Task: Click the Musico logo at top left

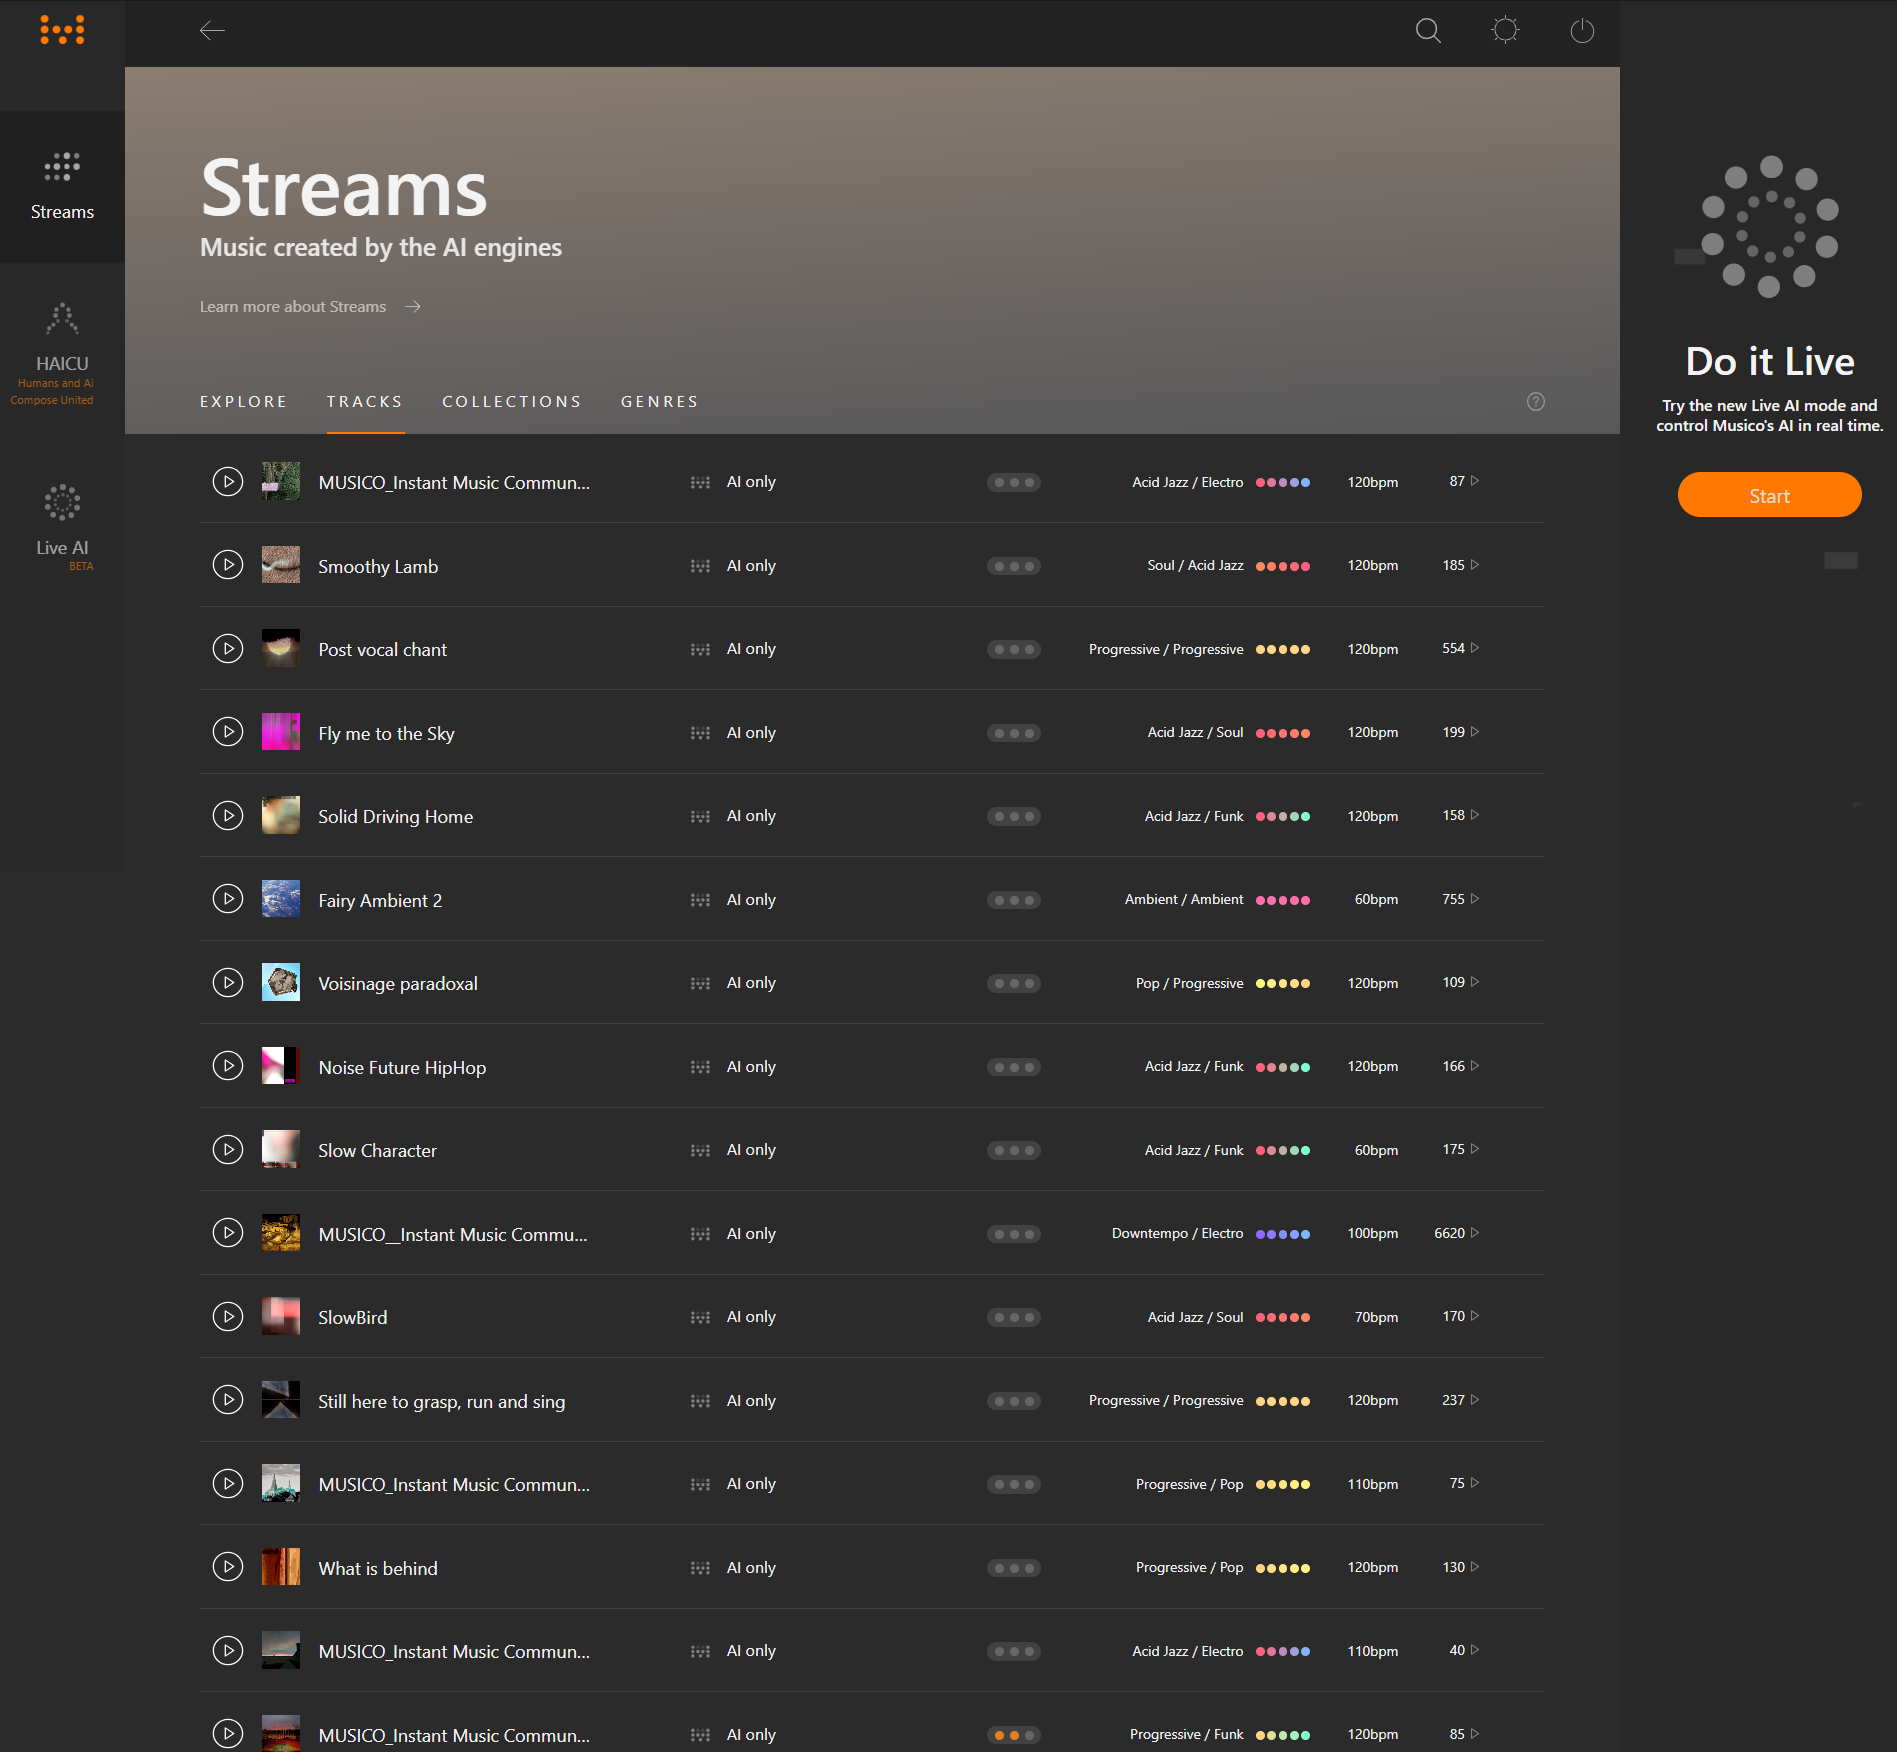Action: (62, 30)
